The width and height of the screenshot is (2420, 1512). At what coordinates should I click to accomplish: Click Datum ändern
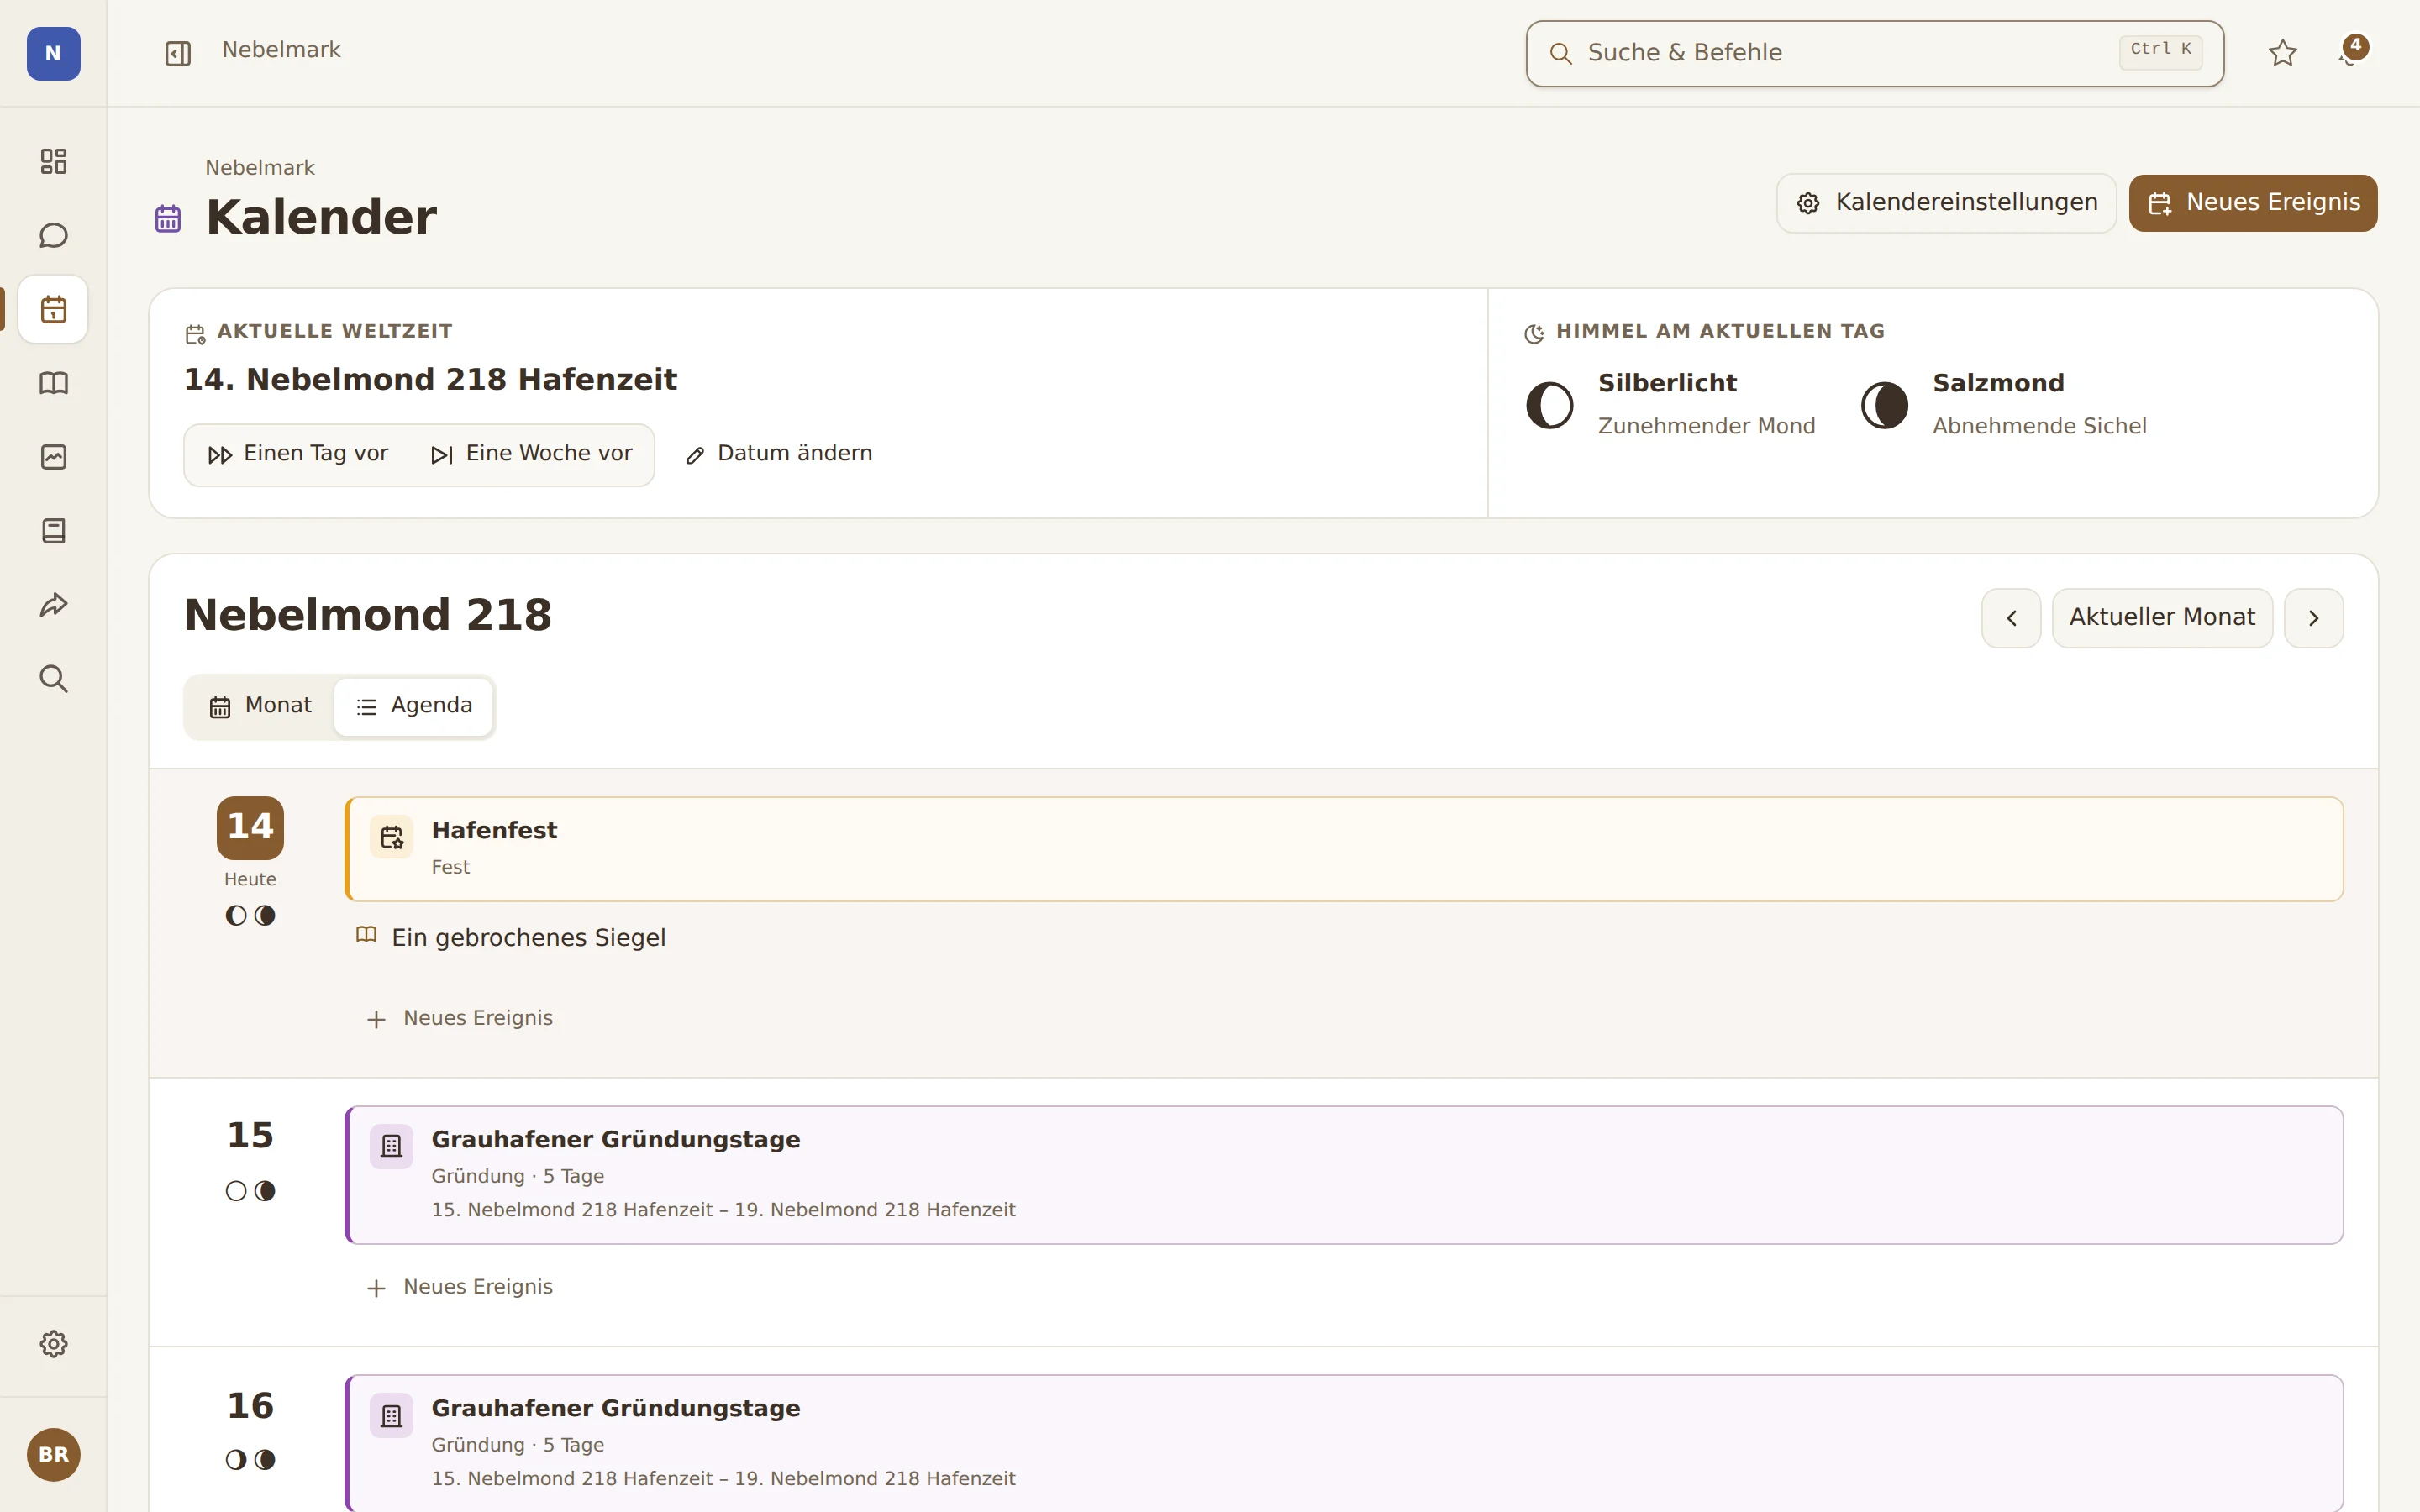click(779, 454)
